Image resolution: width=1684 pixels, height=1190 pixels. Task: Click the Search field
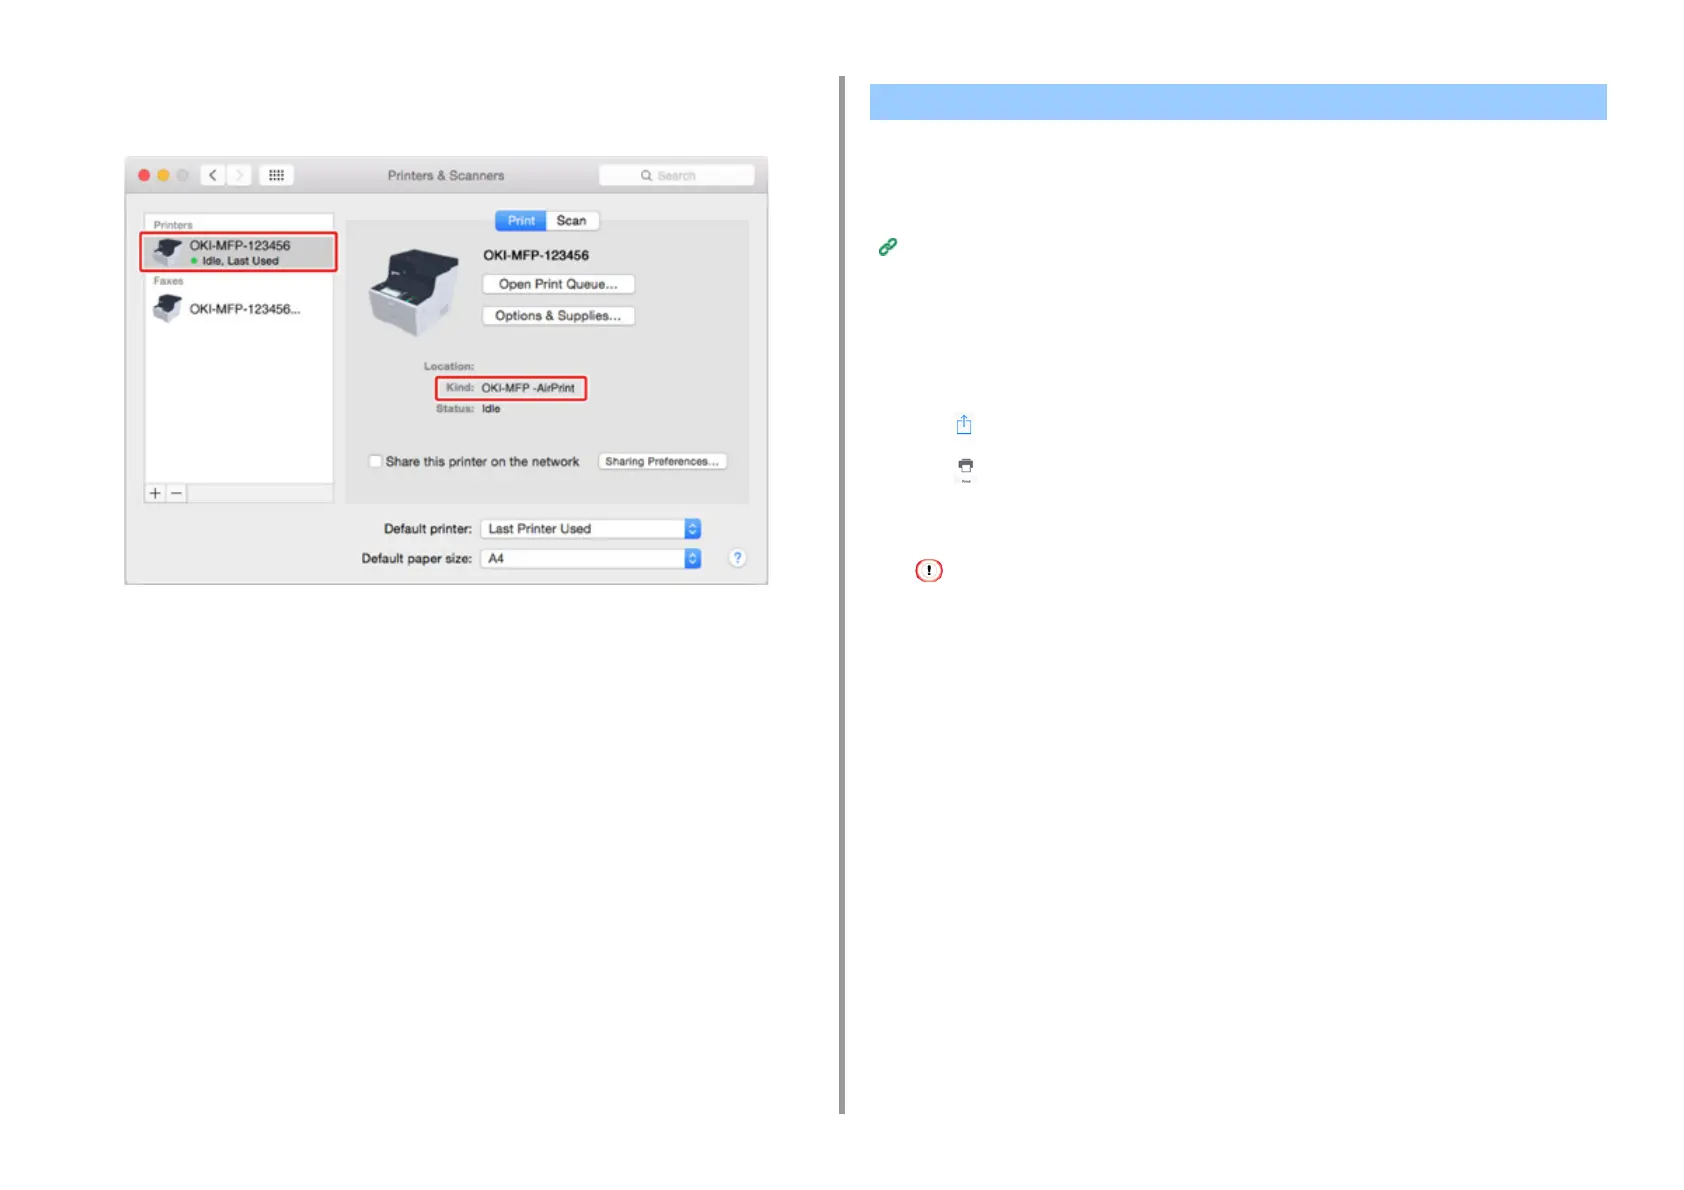677,175
